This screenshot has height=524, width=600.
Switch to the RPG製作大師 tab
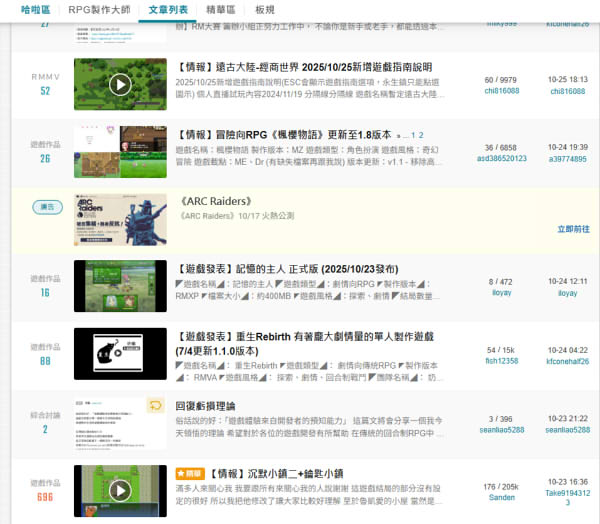point(100,9)
